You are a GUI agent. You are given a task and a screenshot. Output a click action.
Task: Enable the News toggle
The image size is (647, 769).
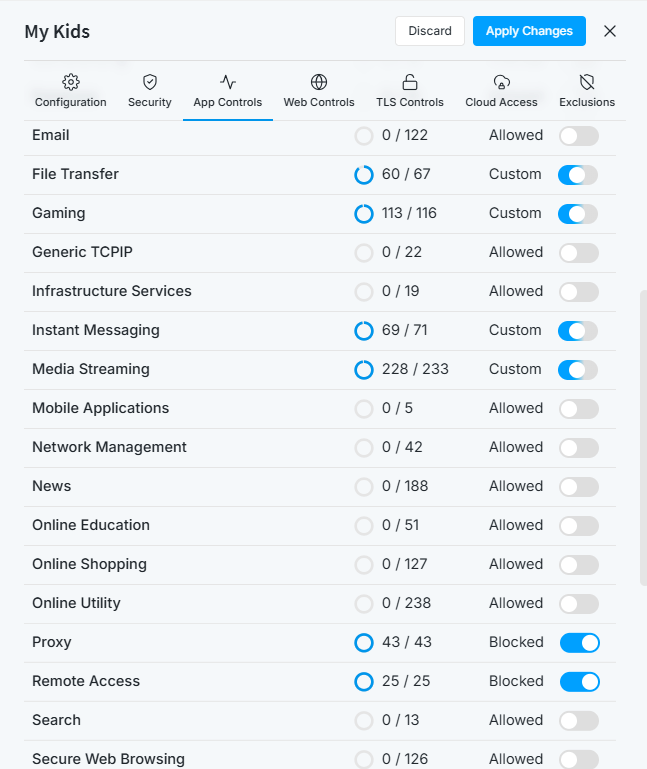[579, 487]
